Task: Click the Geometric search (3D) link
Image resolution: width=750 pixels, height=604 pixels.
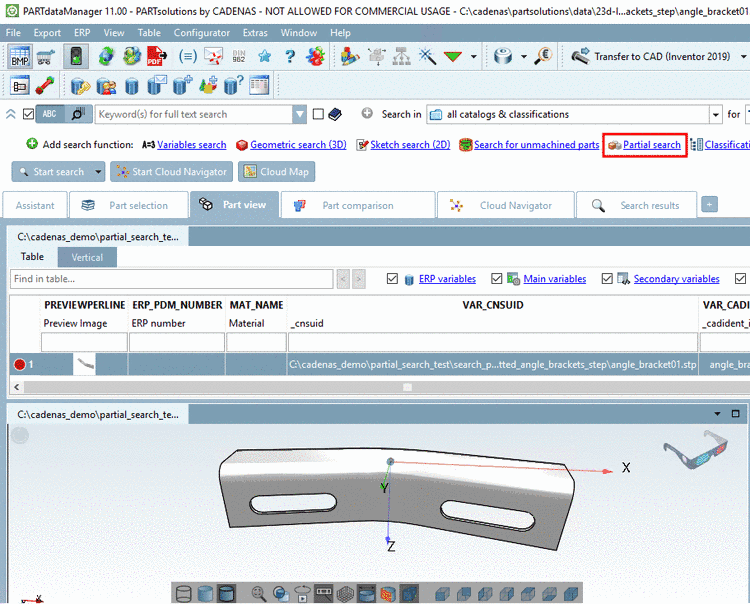Action: (298, 144)
